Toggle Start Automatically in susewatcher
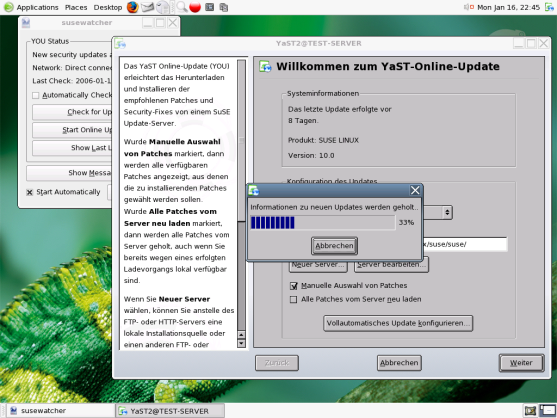 [29, 192]
